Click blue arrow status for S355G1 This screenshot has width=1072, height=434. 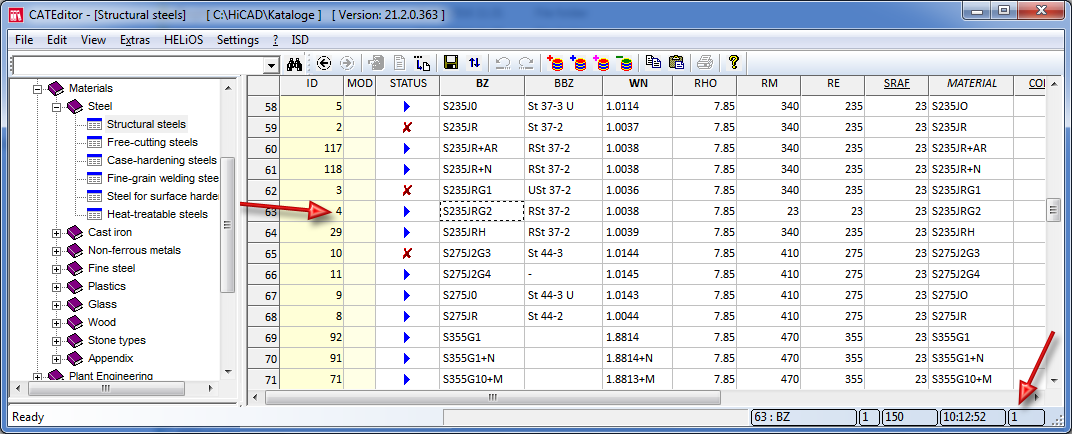407,338
